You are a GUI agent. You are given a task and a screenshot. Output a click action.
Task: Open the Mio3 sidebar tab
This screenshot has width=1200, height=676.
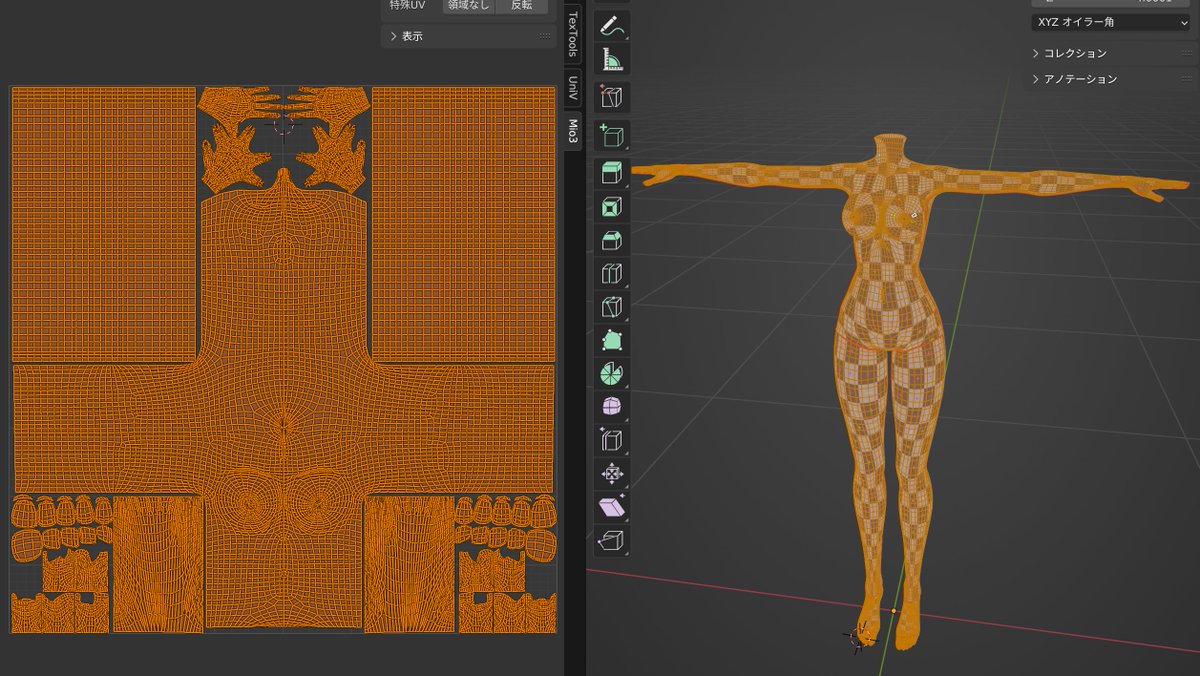(x=573, y=131)
